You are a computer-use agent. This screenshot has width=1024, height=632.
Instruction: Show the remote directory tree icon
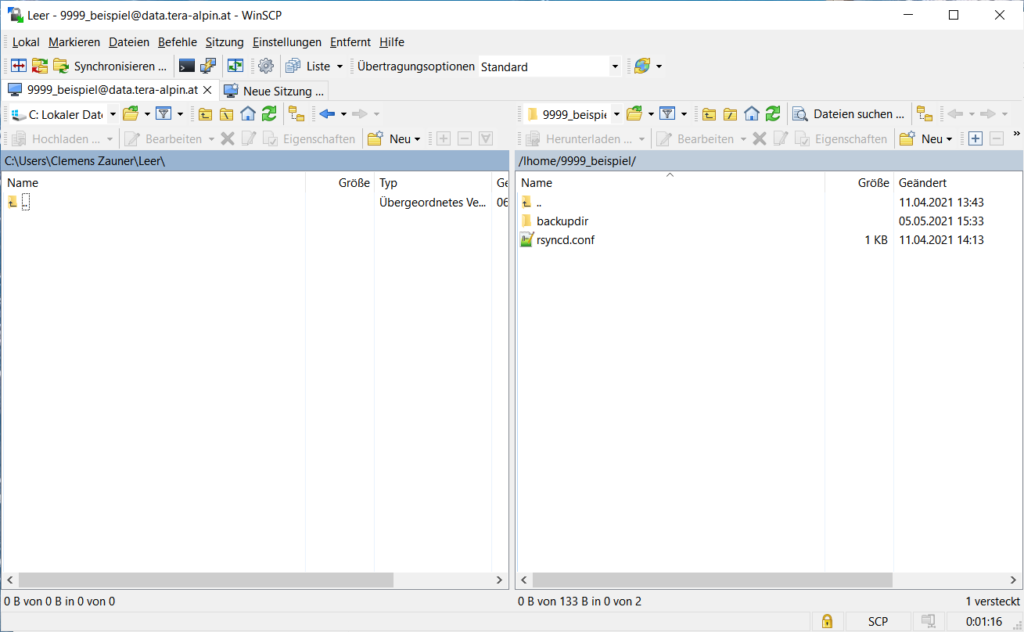924,114
